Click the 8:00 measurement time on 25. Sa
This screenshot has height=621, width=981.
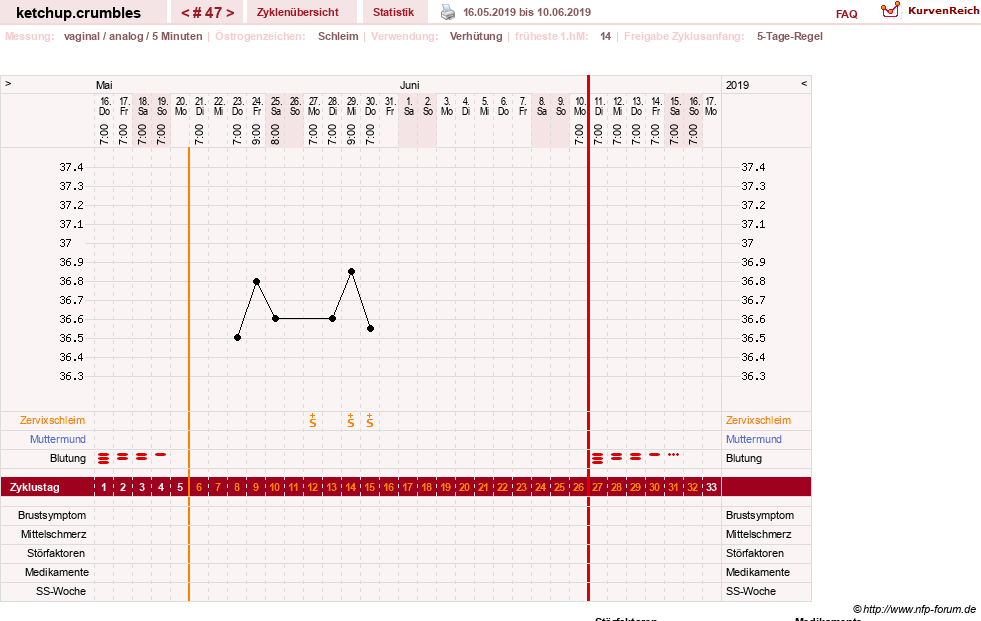275,133
